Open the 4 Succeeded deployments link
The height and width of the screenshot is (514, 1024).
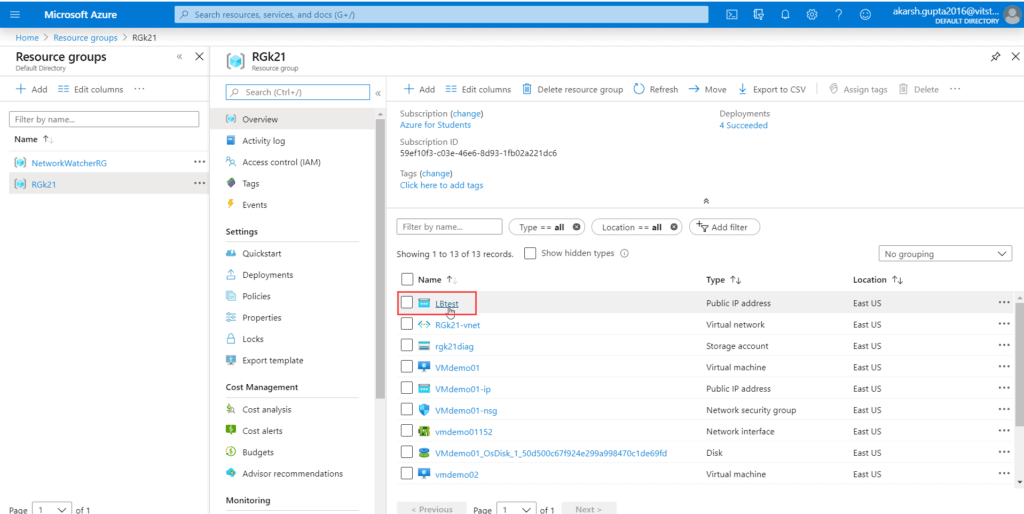coord(743,125)
